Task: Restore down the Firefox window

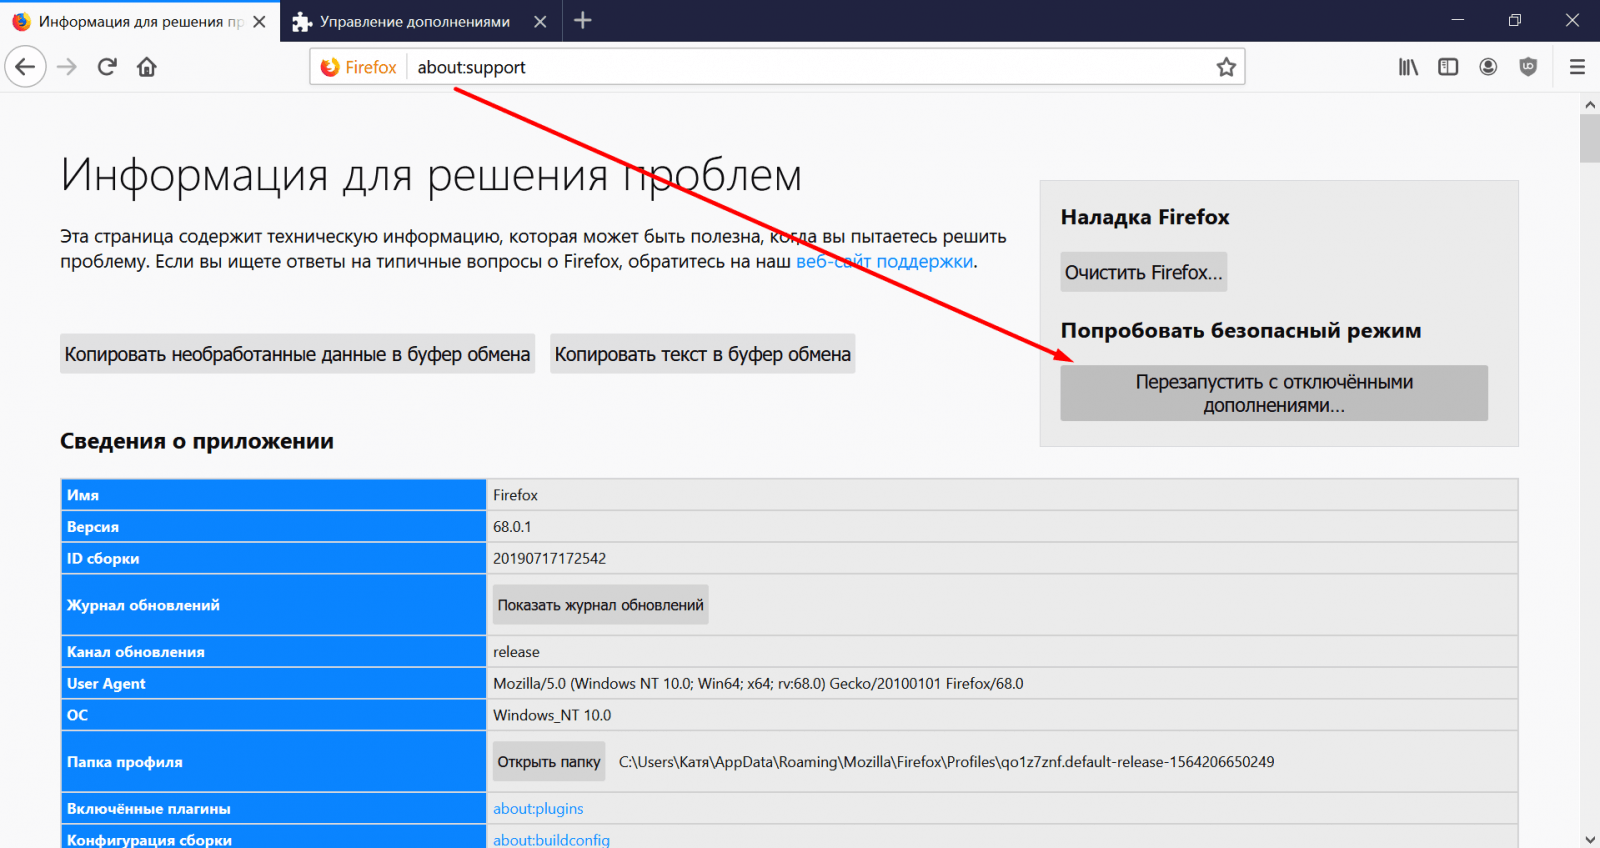Action: pos(1515,20)
